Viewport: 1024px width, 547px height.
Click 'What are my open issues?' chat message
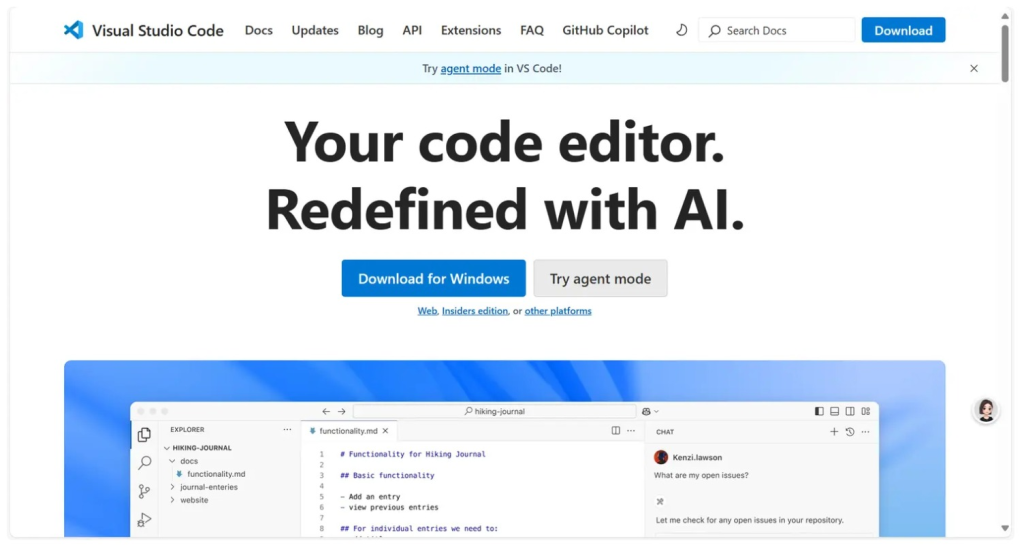pos(701,475)
